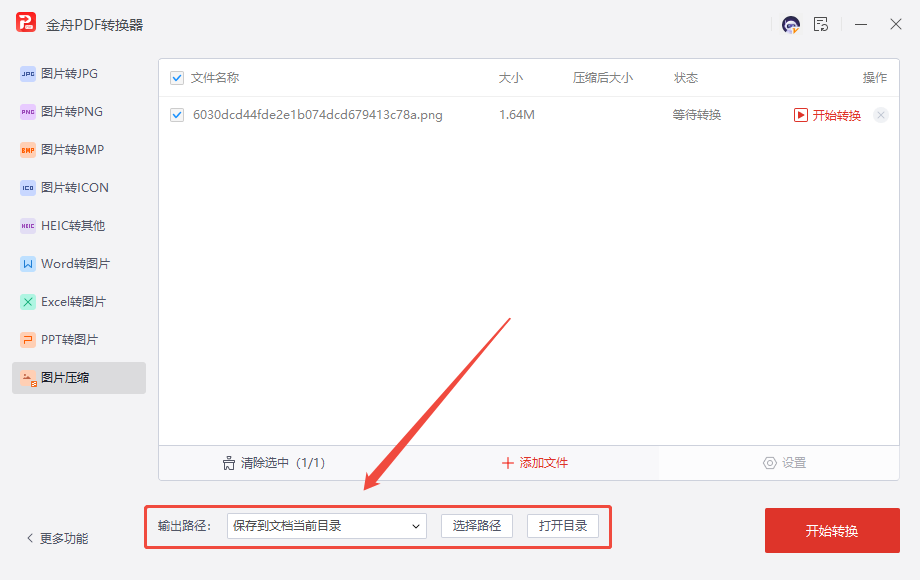The width and height of the screenshot is (920, 580).
Task: Click the 等待转换 status text
Action: coord(696,115)
